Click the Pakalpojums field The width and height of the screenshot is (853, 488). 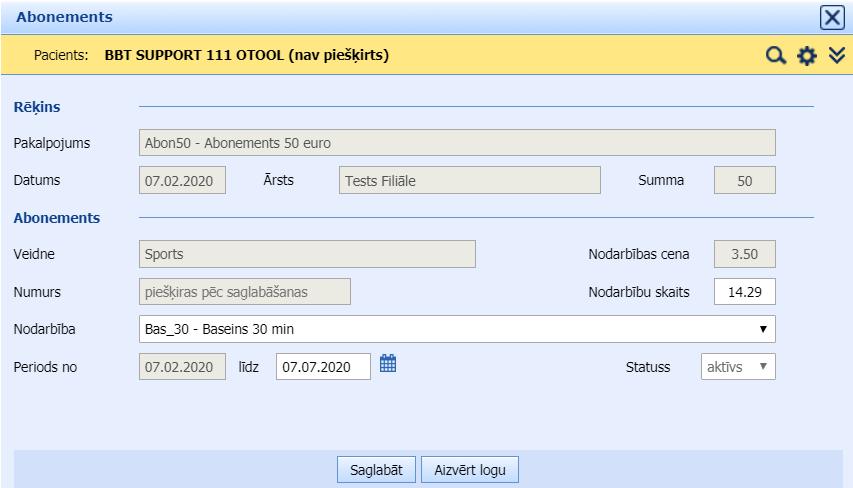point(457,143)
